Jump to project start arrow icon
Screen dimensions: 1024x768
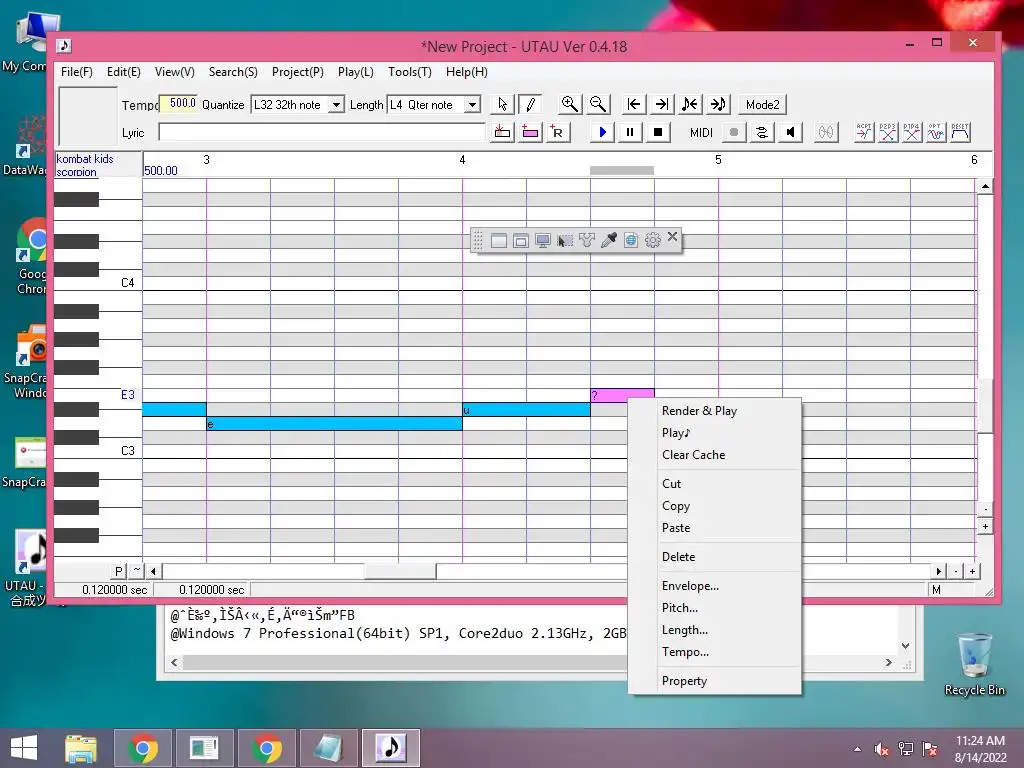pos(633,104)
